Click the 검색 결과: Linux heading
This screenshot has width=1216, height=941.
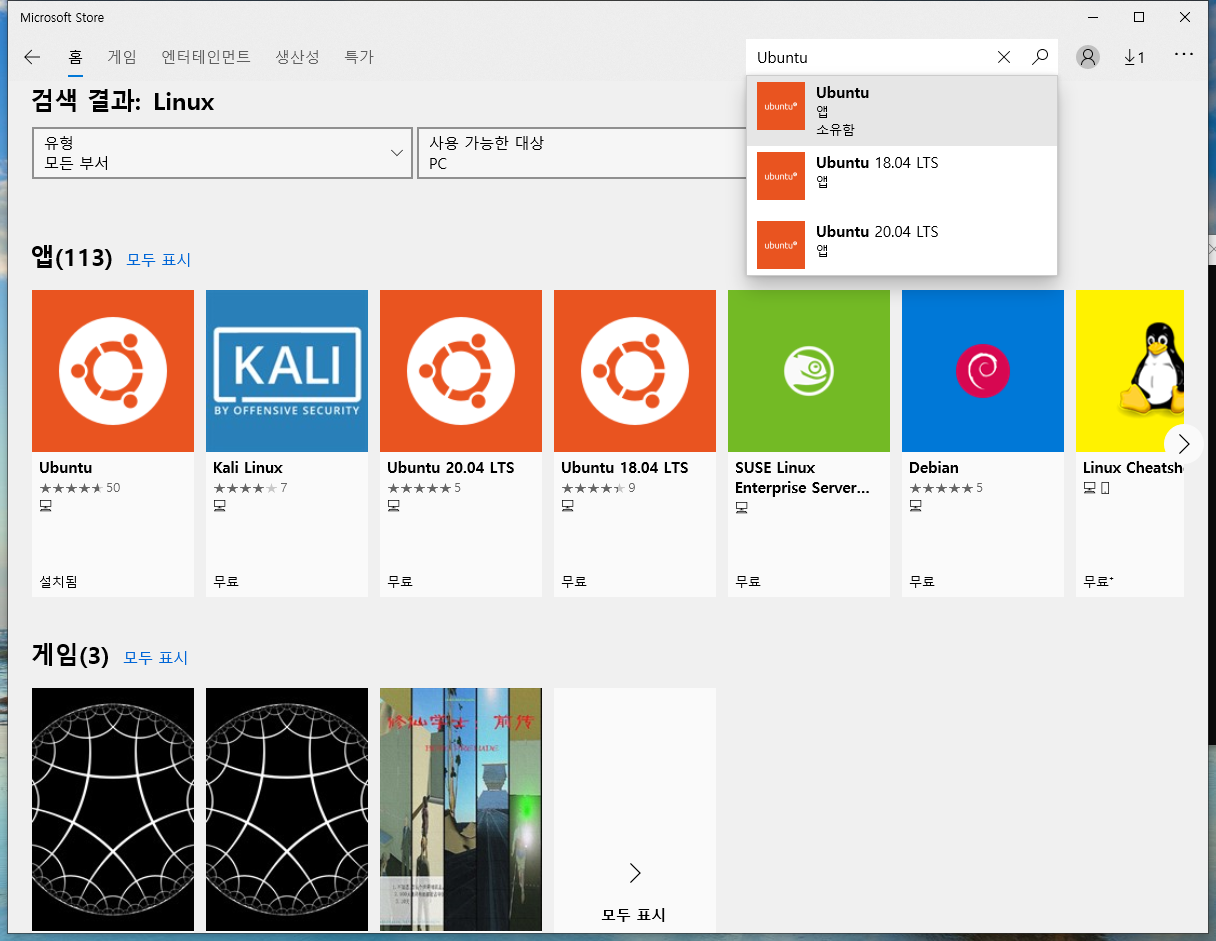(x=123, y=102)
